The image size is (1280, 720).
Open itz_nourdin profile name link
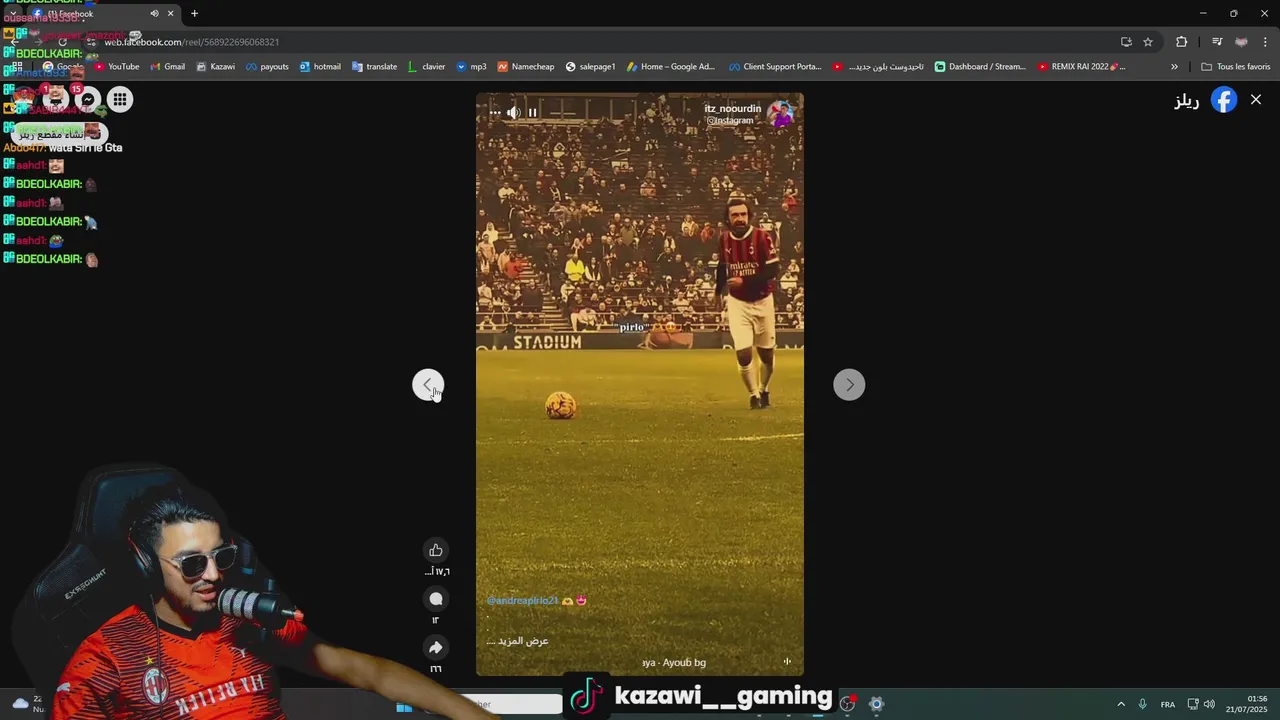pos(733,108)
